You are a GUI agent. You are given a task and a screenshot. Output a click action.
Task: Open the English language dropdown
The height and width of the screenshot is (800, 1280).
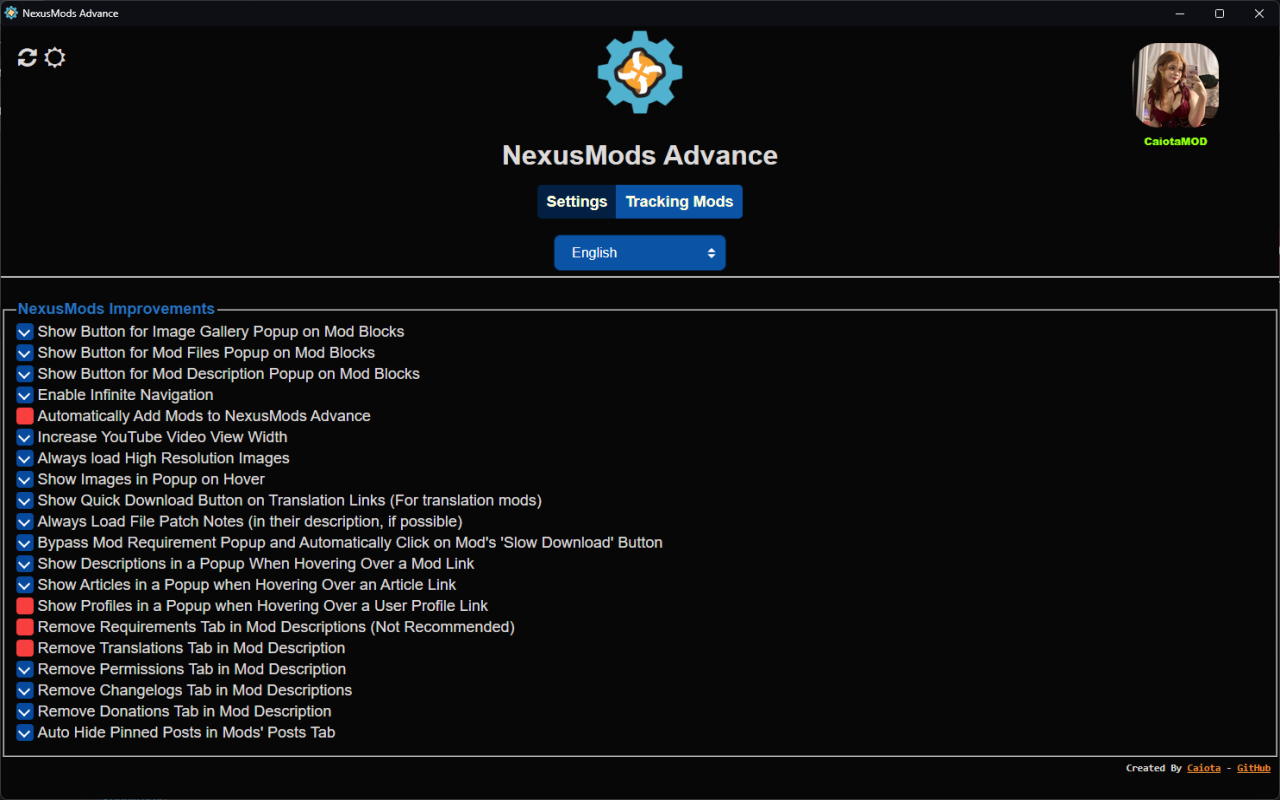point(640,253)
